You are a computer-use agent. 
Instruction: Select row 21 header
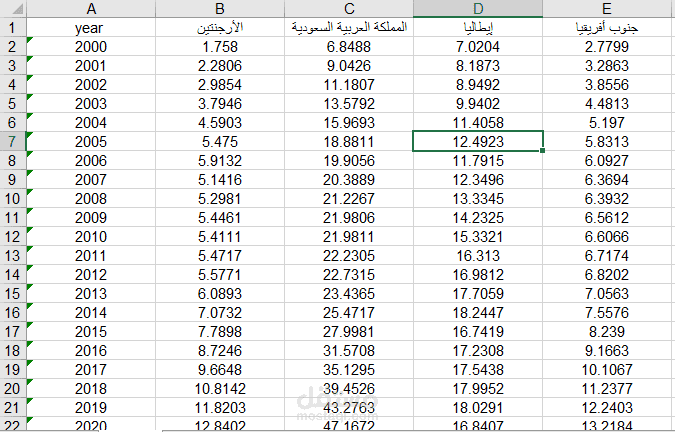tap(13, 407)
